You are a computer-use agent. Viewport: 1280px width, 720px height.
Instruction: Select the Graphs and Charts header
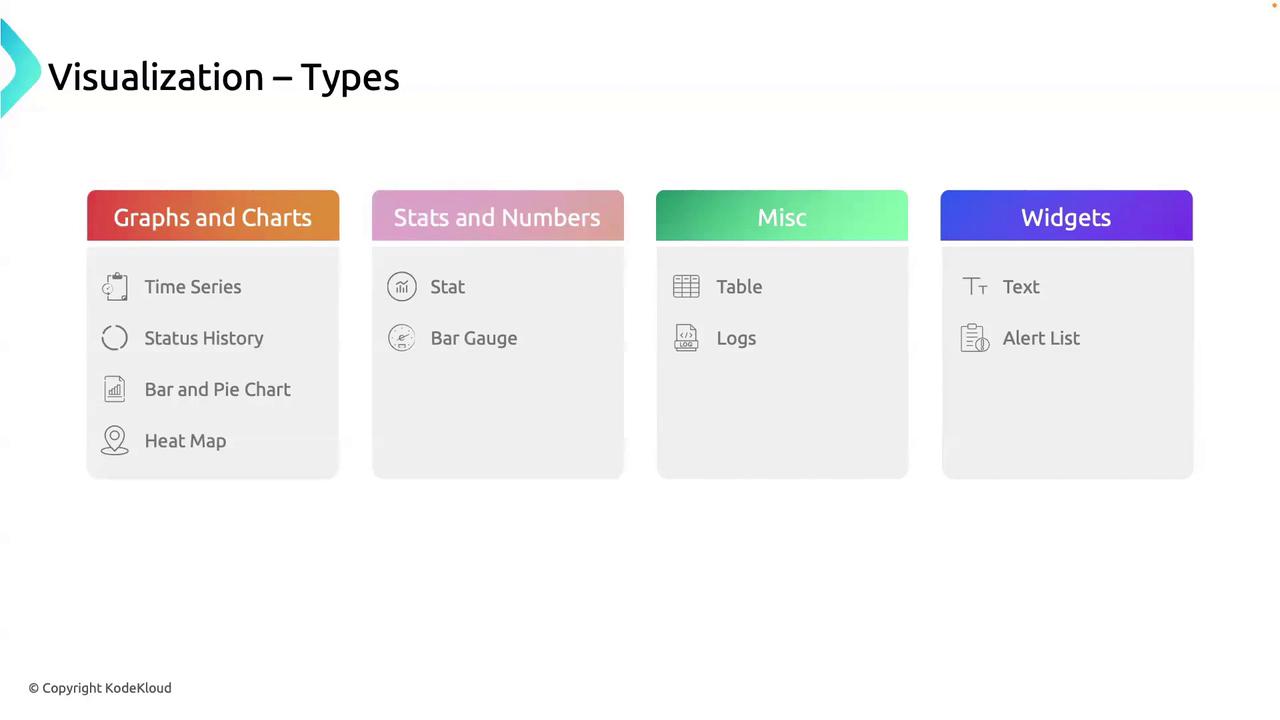click(x=213, y=217)
